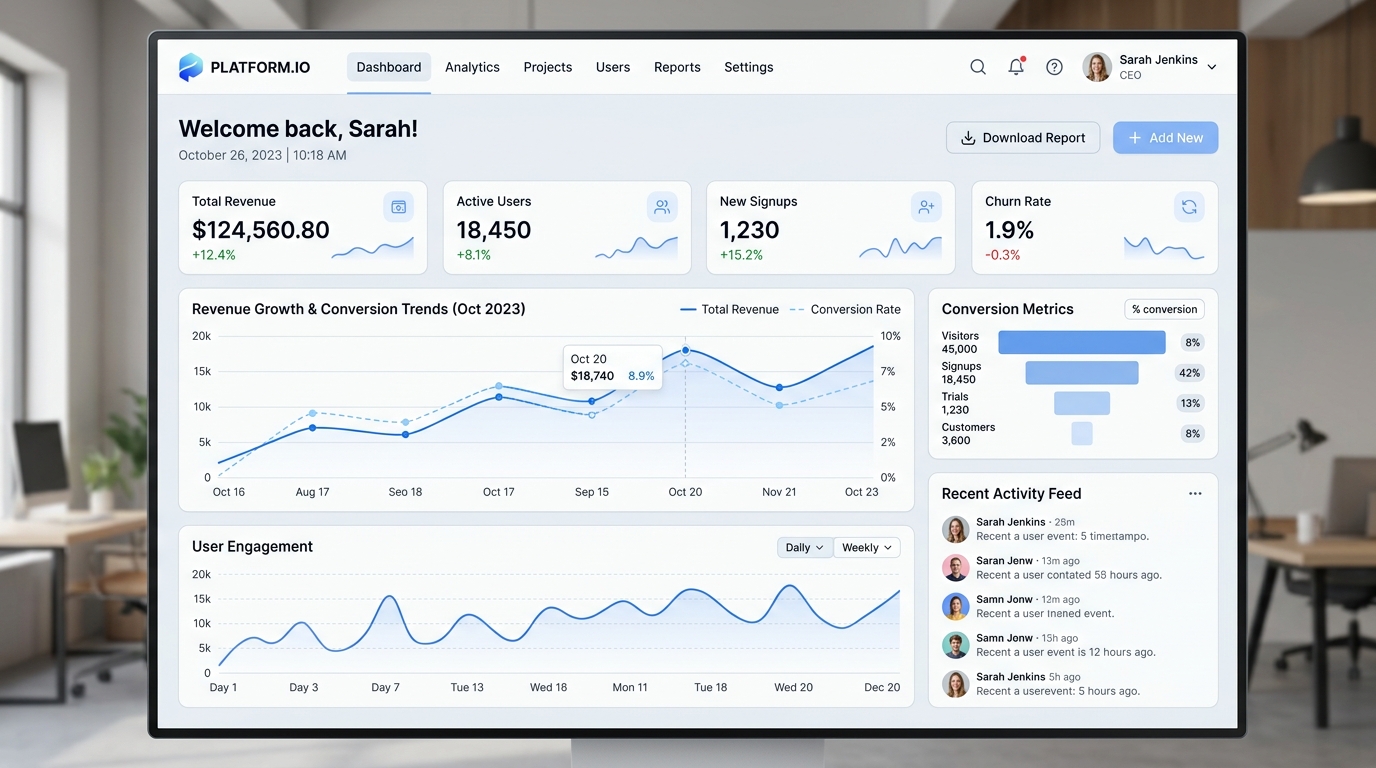Open the Sarah Jenkins profile menu chevron
Image resolution: width=1376 pixels, height=768 pixels.
1212,67
